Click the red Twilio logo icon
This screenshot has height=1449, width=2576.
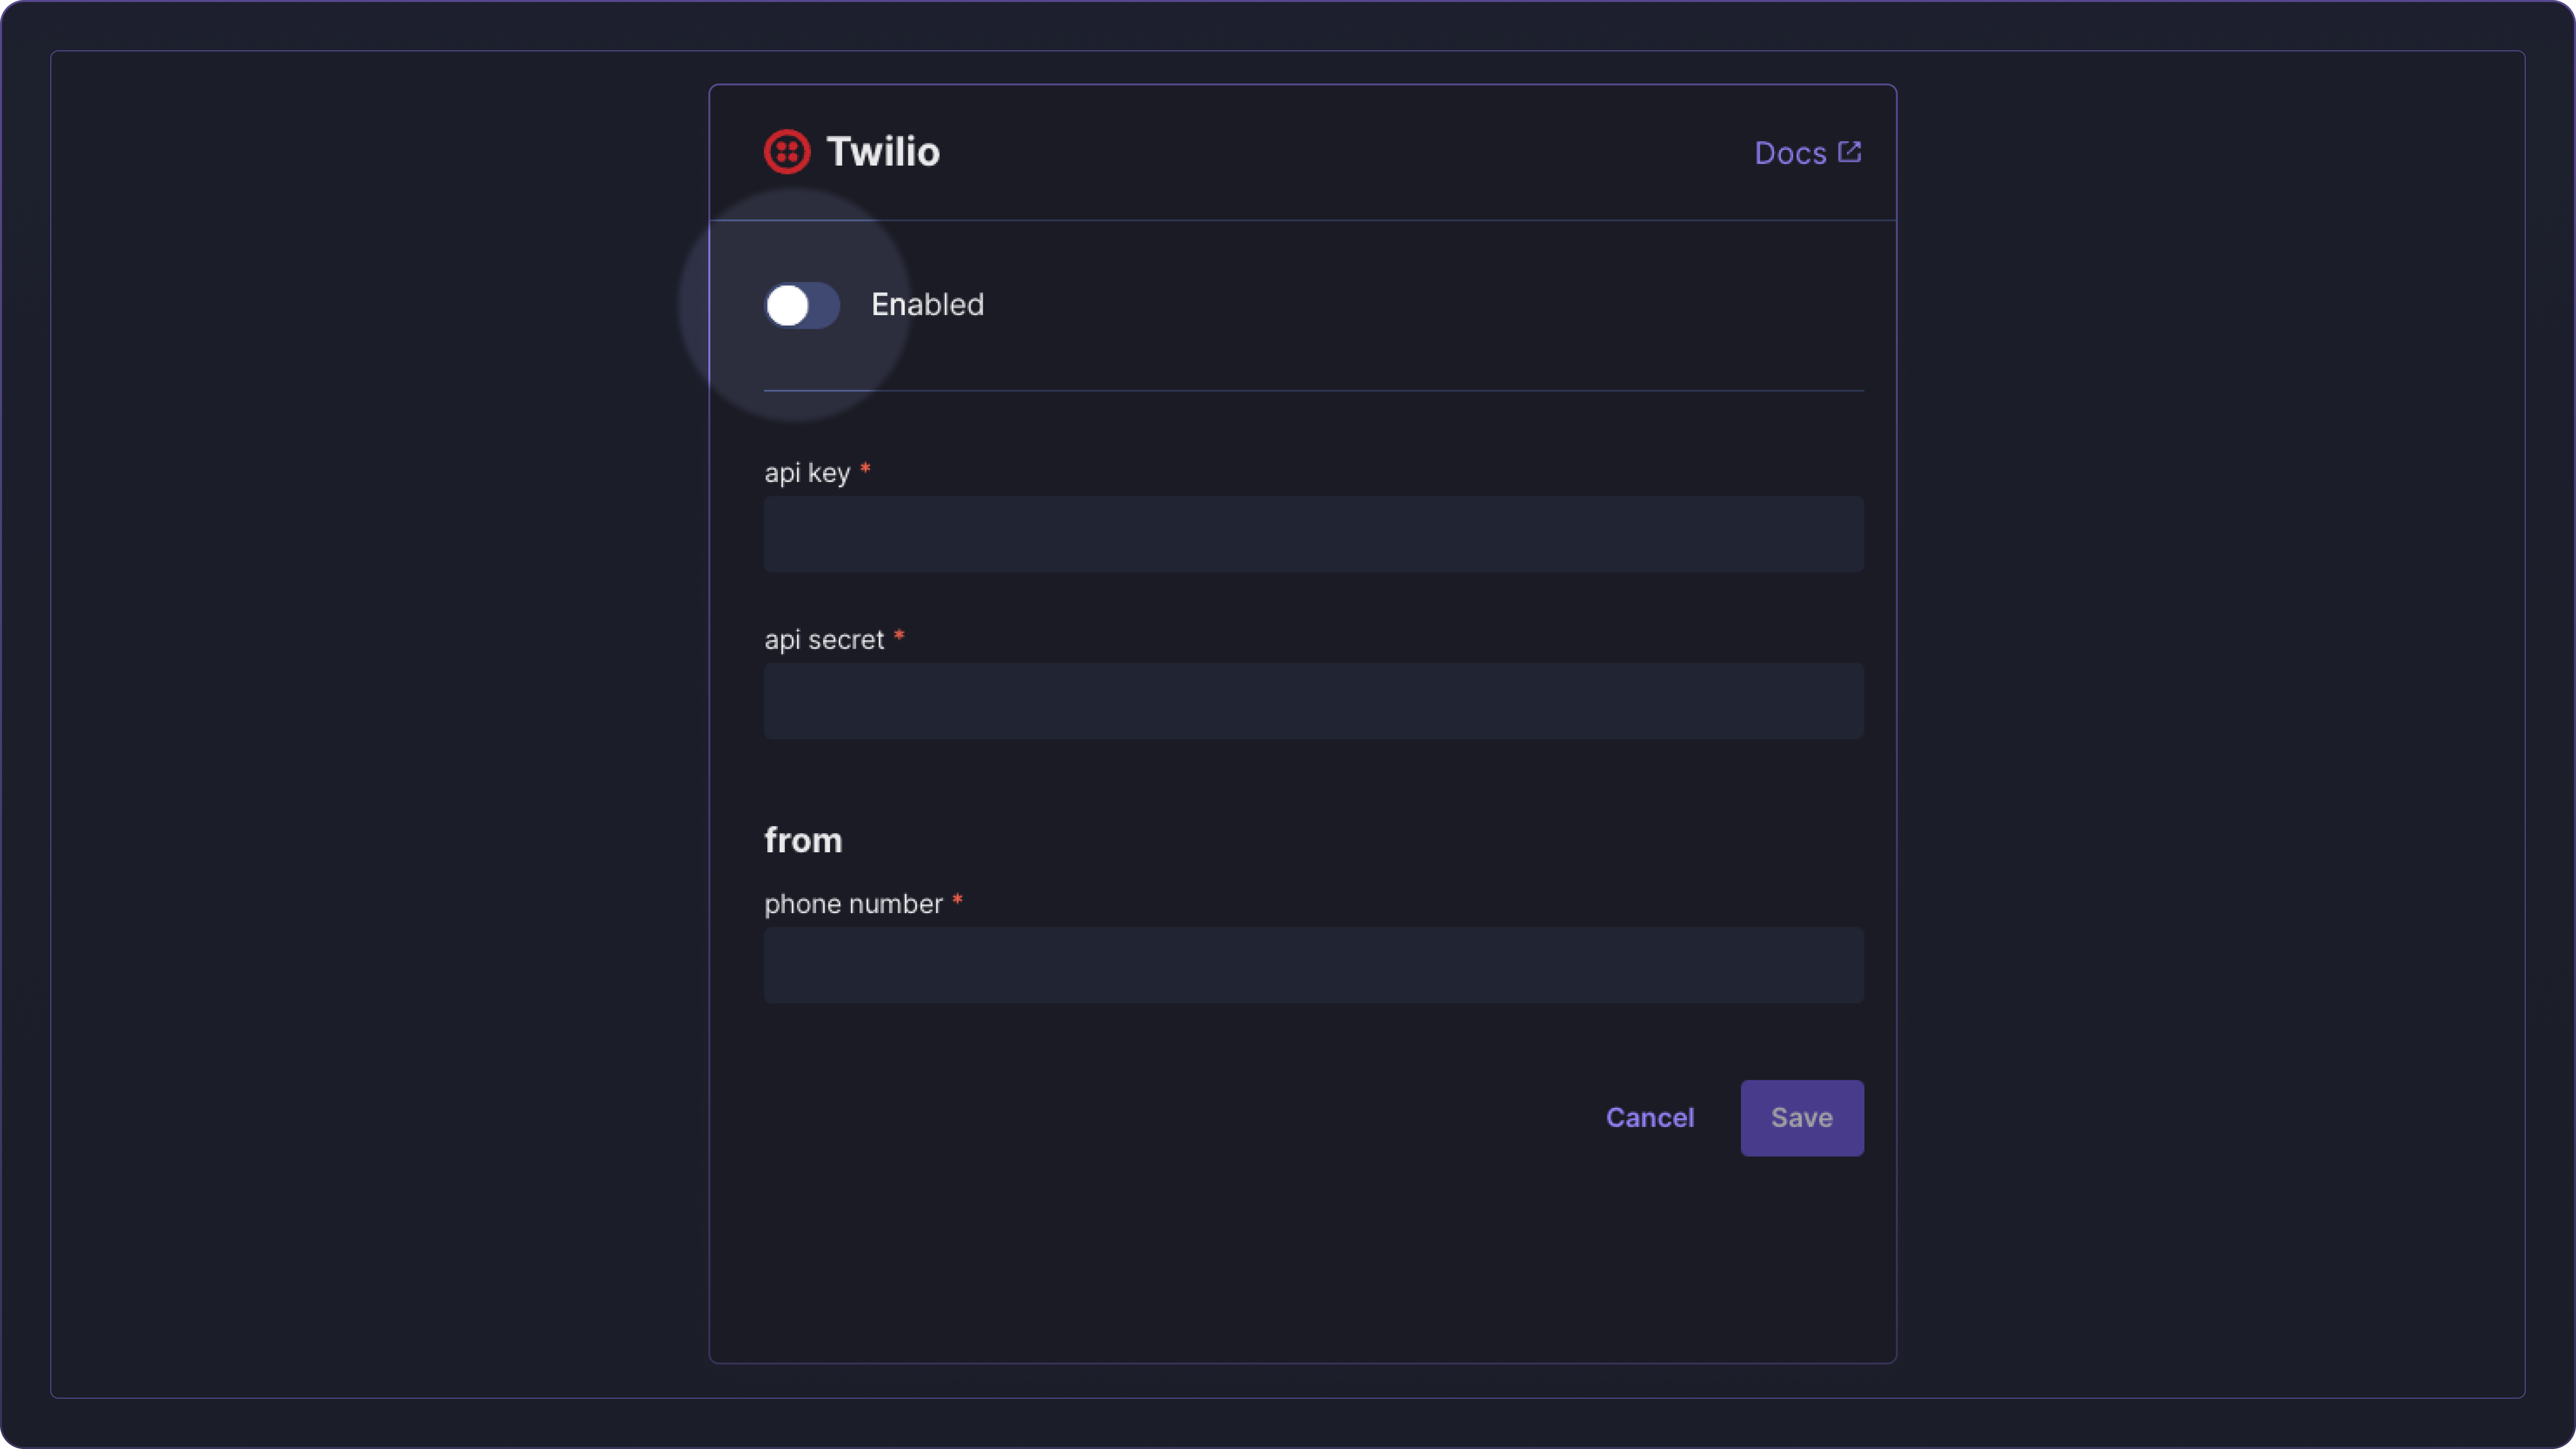[x=787, y=152]
